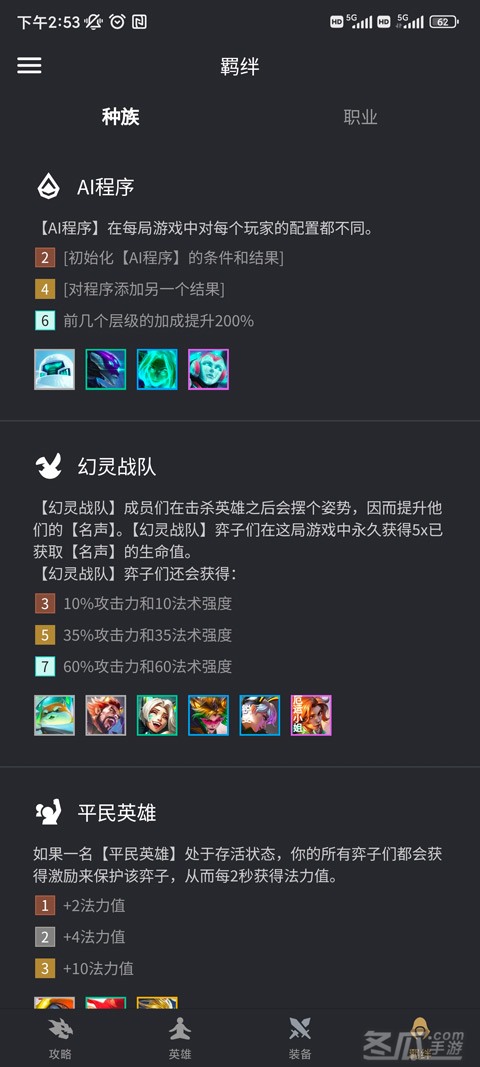Open the white-haired 幻灵战队 champion portrait
This screenshot has height=1067, width=480.
tap(157, 715)
